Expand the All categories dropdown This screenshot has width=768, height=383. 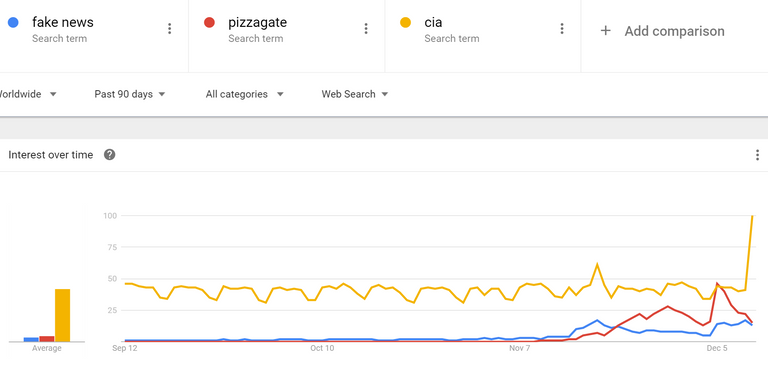pyautogui.click(x=244, y=94)
